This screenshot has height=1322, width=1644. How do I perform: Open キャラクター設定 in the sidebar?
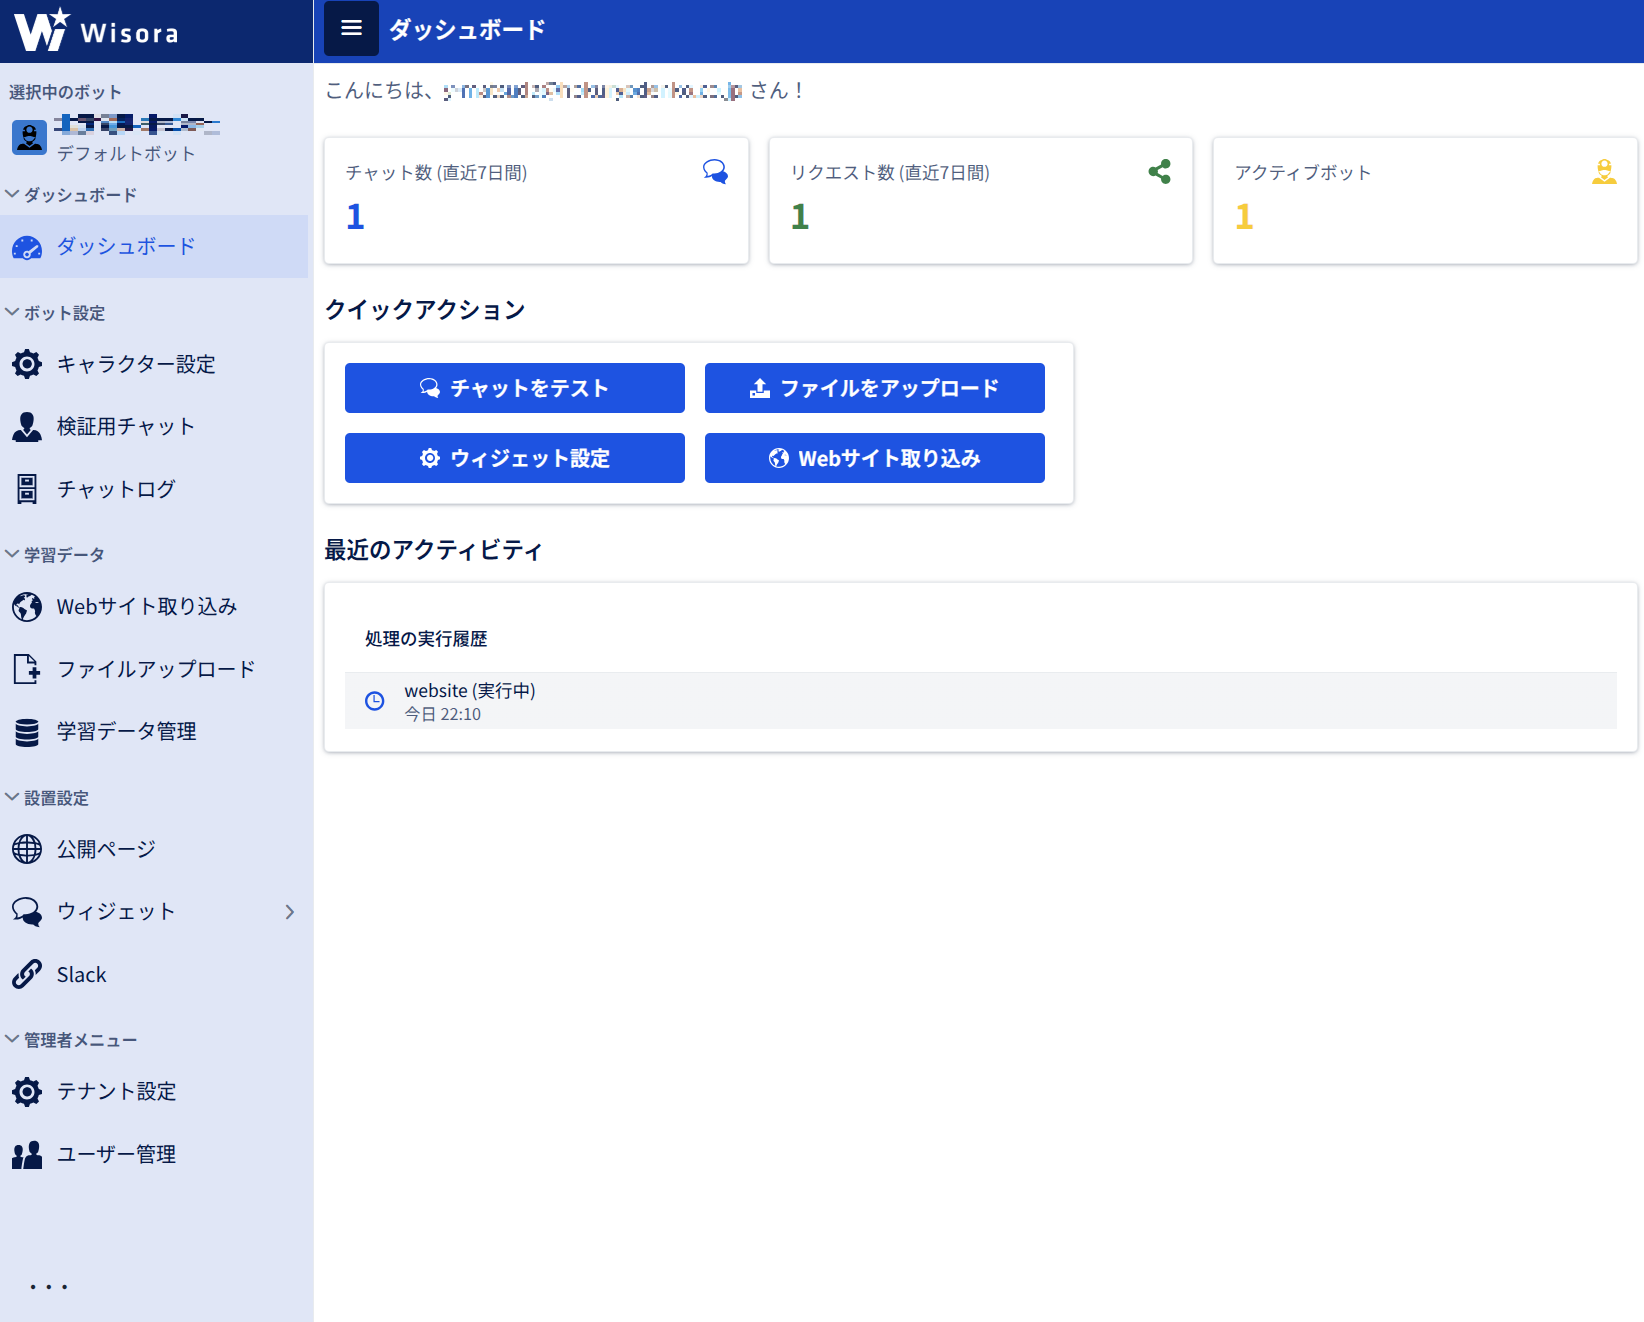(x=154, y=364)
